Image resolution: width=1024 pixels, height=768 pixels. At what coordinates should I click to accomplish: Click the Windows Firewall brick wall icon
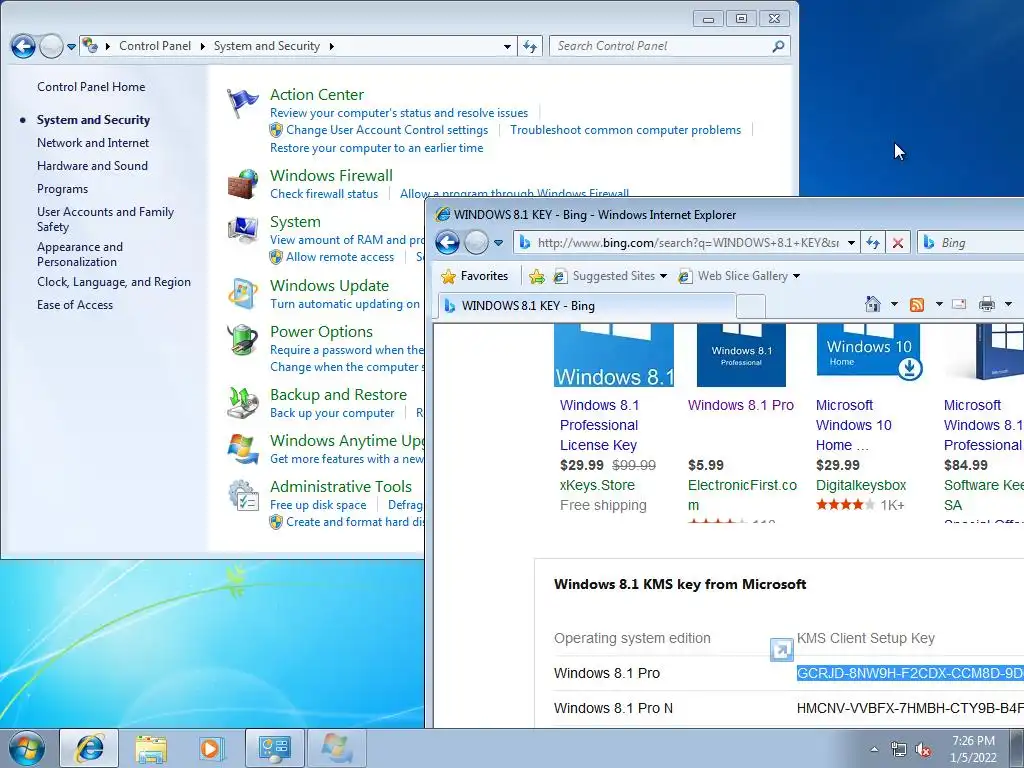coord(243,184)
